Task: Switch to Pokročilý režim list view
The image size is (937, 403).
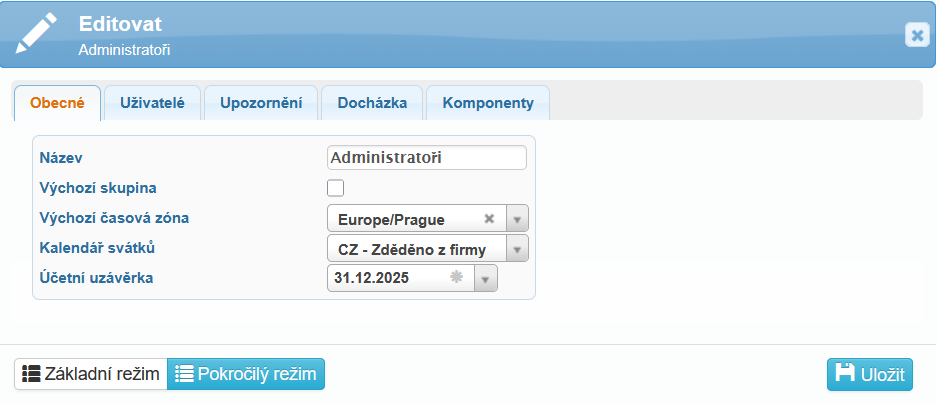Action: [246, 375]
